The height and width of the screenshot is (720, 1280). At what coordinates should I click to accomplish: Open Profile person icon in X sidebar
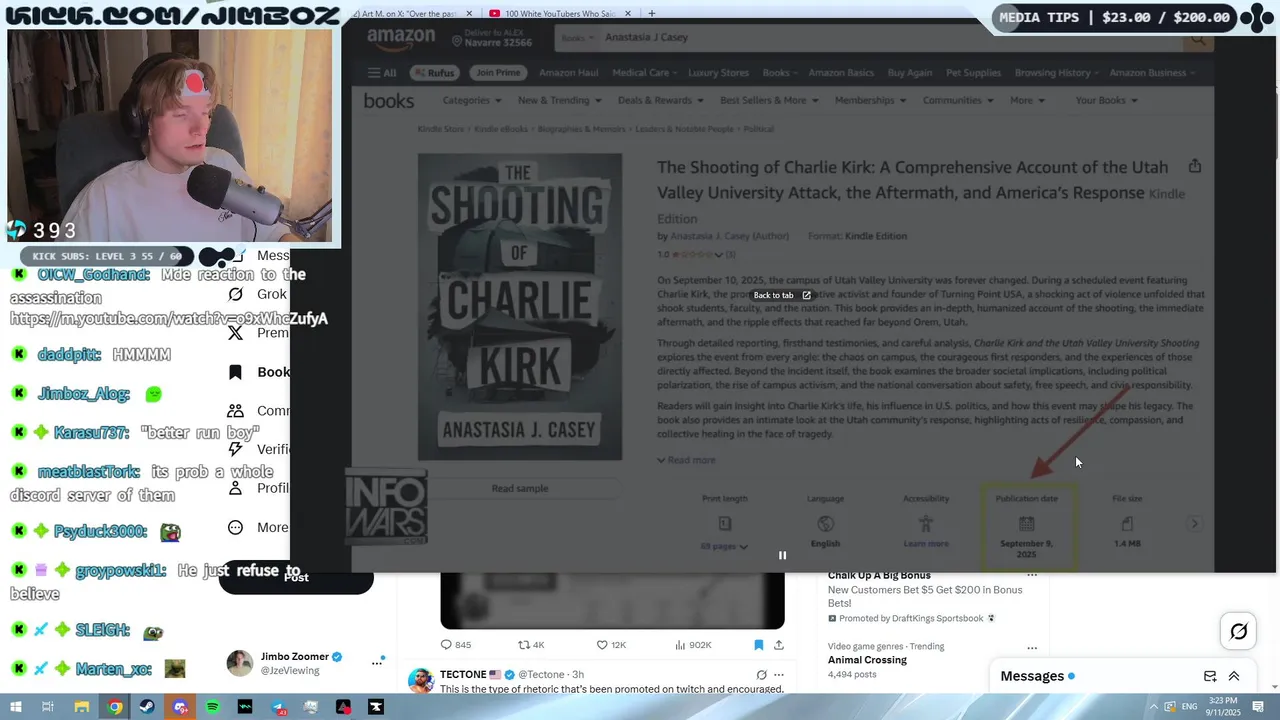235,488
